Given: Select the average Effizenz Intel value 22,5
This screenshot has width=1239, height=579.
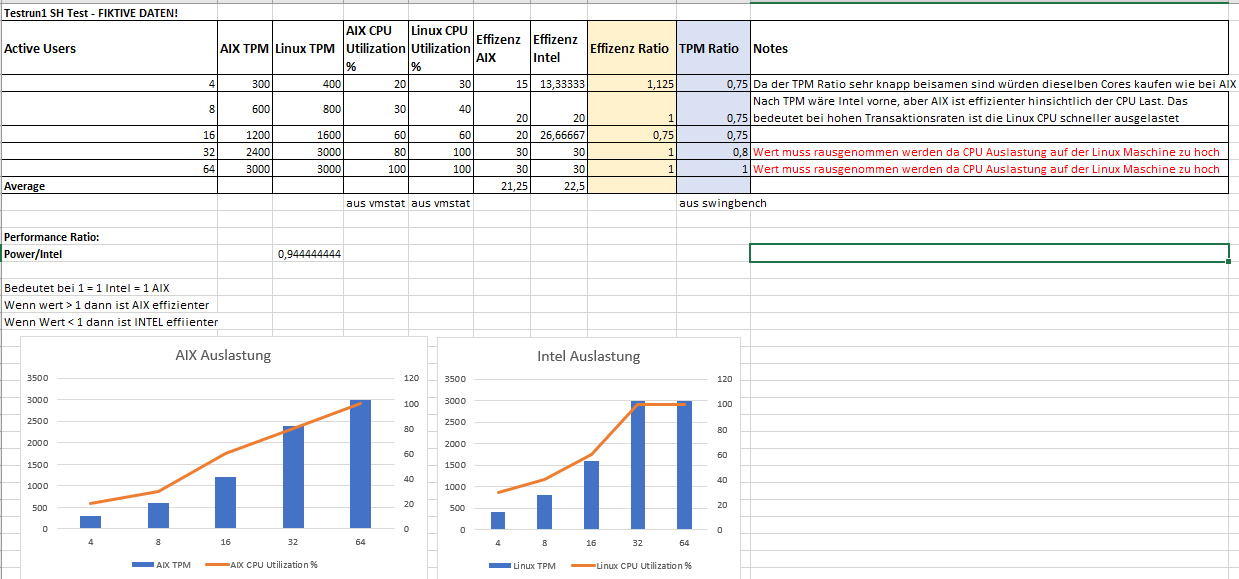Looking at the screenshot, I should pyautogui.click(x=559, y=186).
